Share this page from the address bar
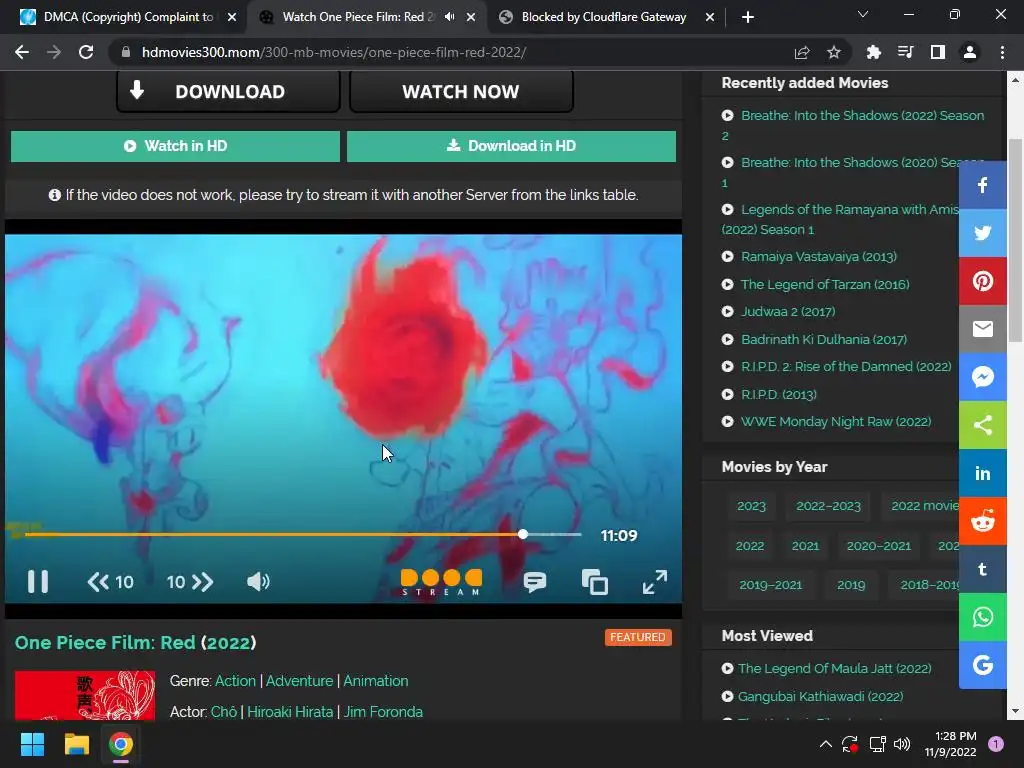Image resolution: width=1024 pixels, height=768 pixels. 802,52
